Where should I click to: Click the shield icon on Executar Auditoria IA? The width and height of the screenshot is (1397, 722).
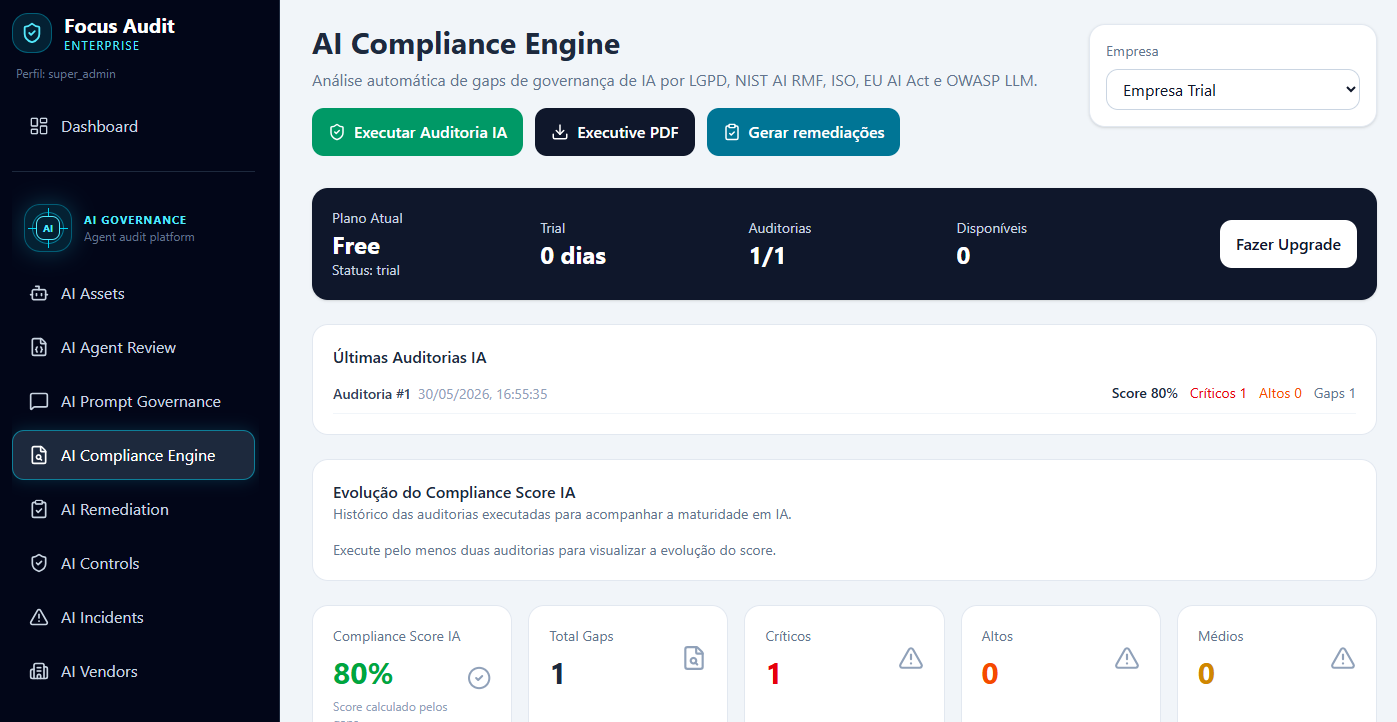[x=337, y=132]
